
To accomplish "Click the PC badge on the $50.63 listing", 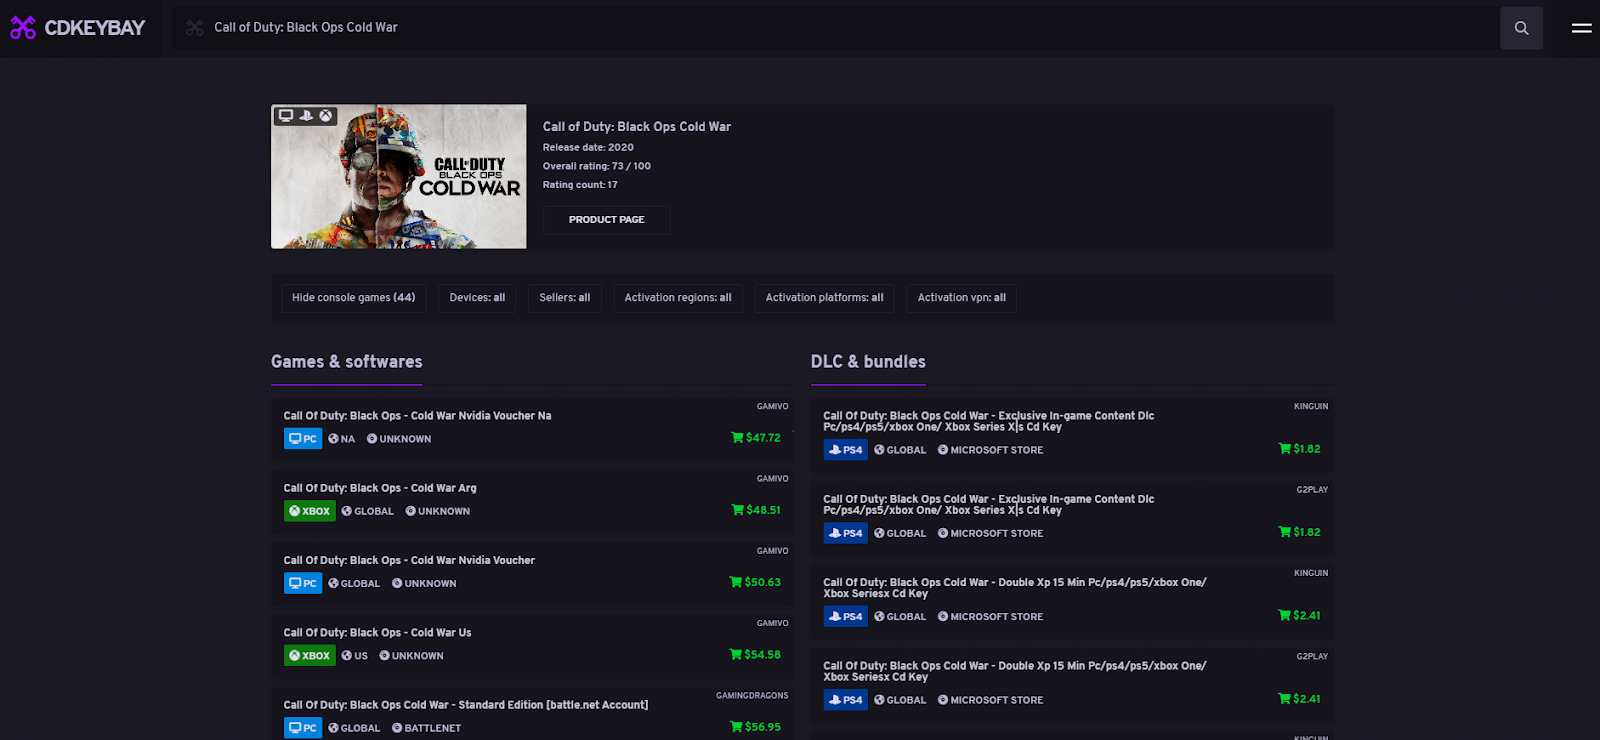I will 303,583.
